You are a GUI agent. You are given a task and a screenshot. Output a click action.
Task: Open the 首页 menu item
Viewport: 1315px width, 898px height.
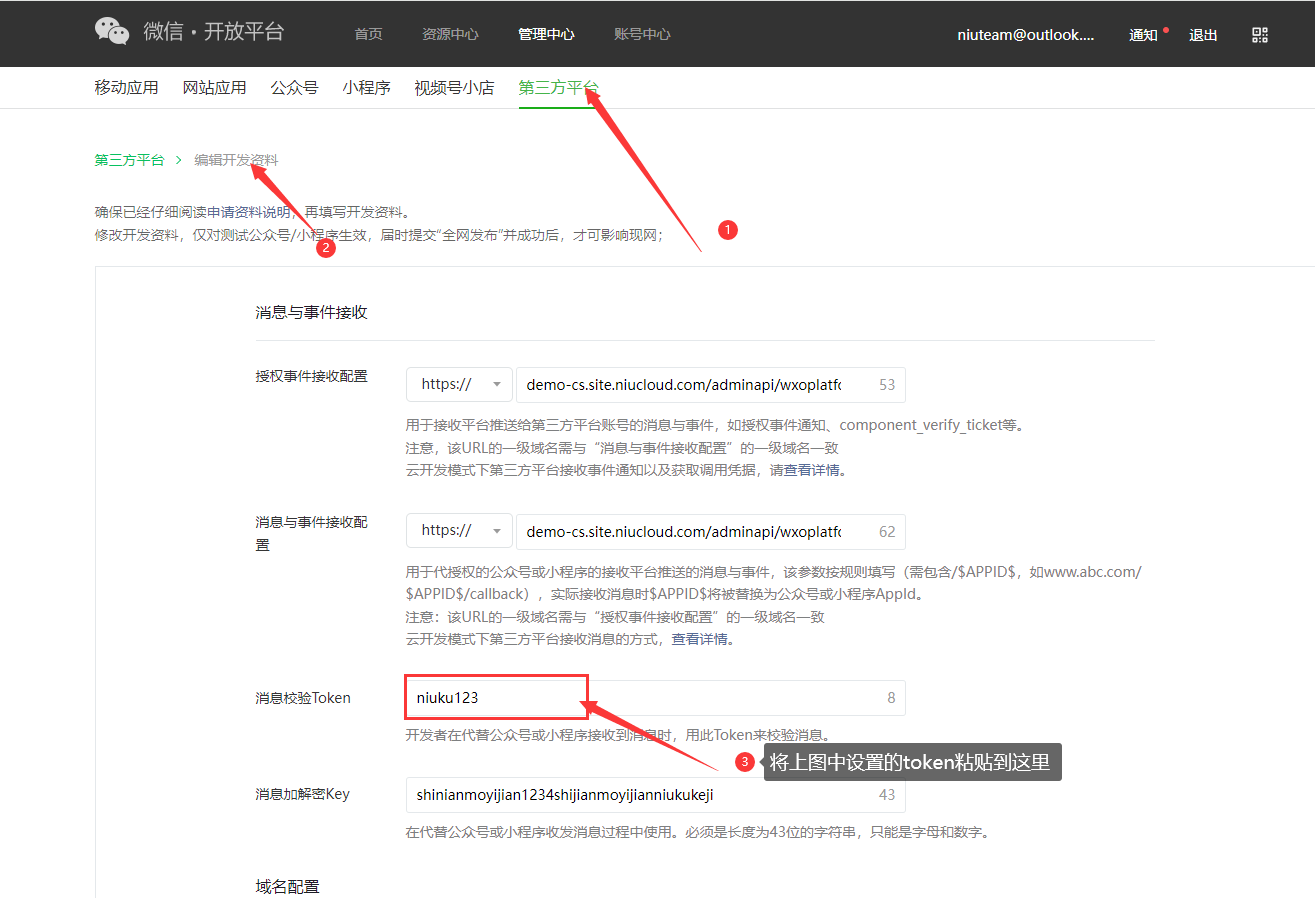tap(368, 34)
